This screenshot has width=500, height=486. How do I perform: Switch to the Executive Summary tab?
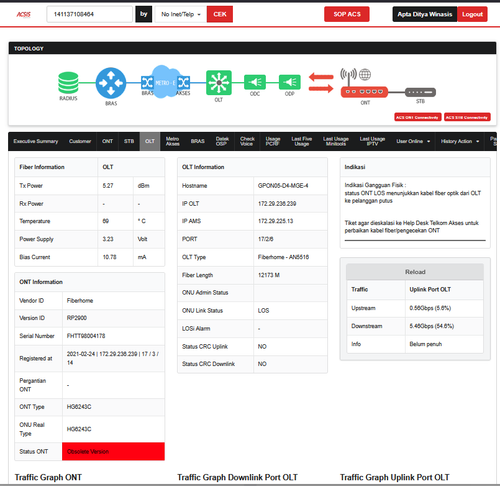(x=36, y=141)
